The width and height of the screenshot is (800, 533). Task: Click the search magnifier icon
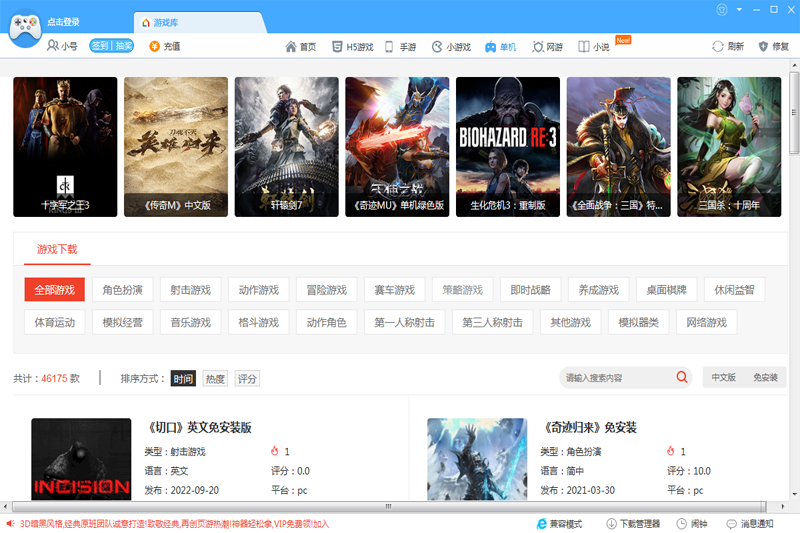click(x=682, y=378)
